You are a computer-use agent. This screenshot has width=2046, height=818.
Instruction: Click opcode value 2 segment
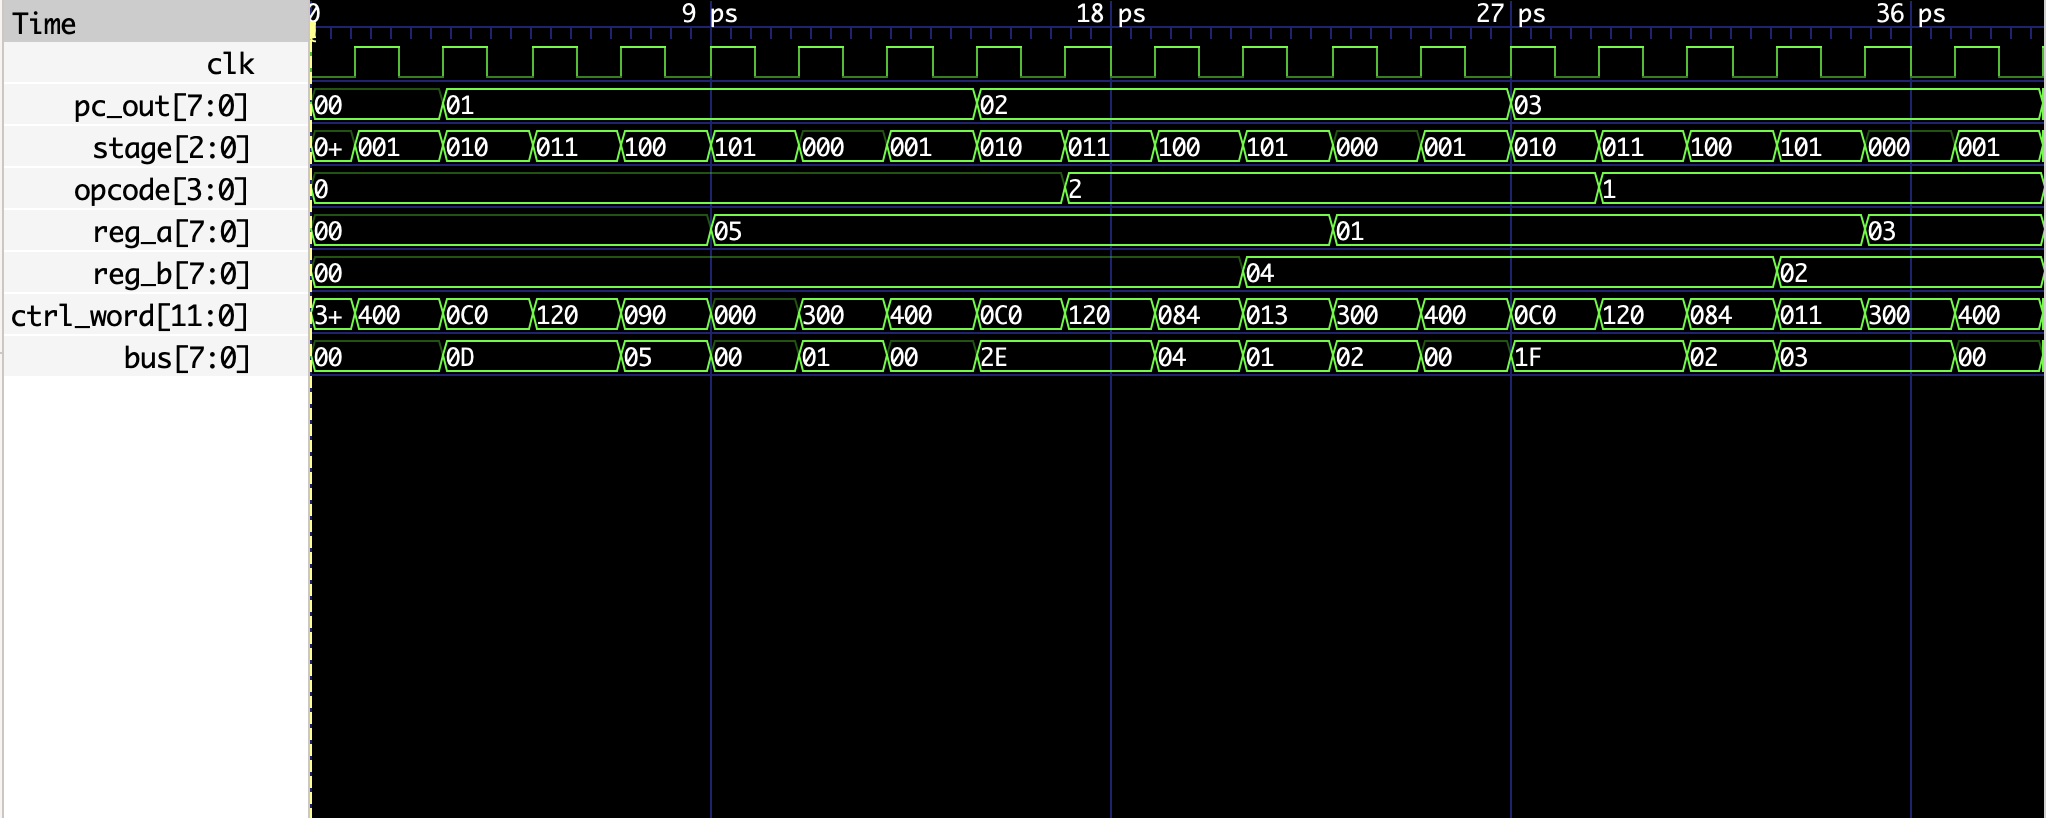[1332, 189]
